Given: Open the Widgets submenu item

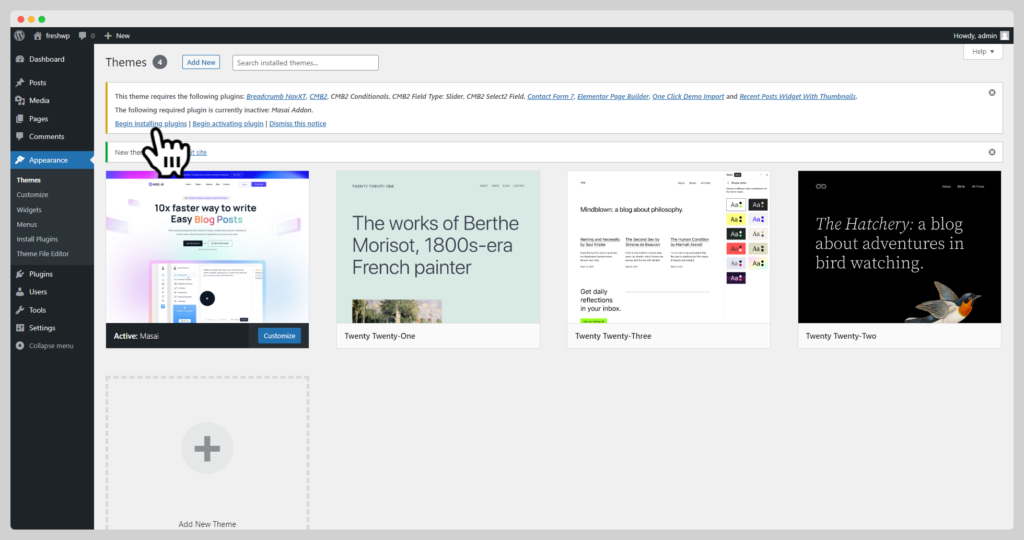Looking at the screenshot, I should pos(29,210).
